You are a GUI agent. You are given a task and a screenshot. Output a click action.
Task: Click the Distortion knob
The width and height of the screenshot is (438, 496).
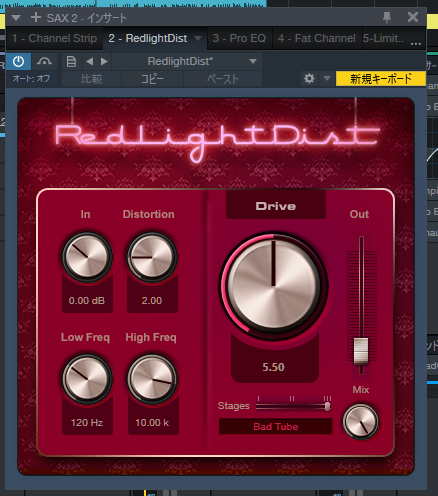pos(152,257)
